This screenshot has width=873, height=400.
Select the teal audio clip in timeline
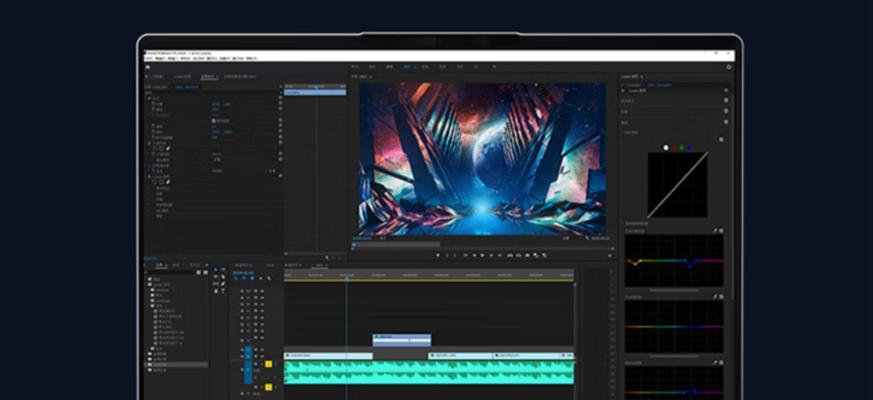tap(429, 372)
